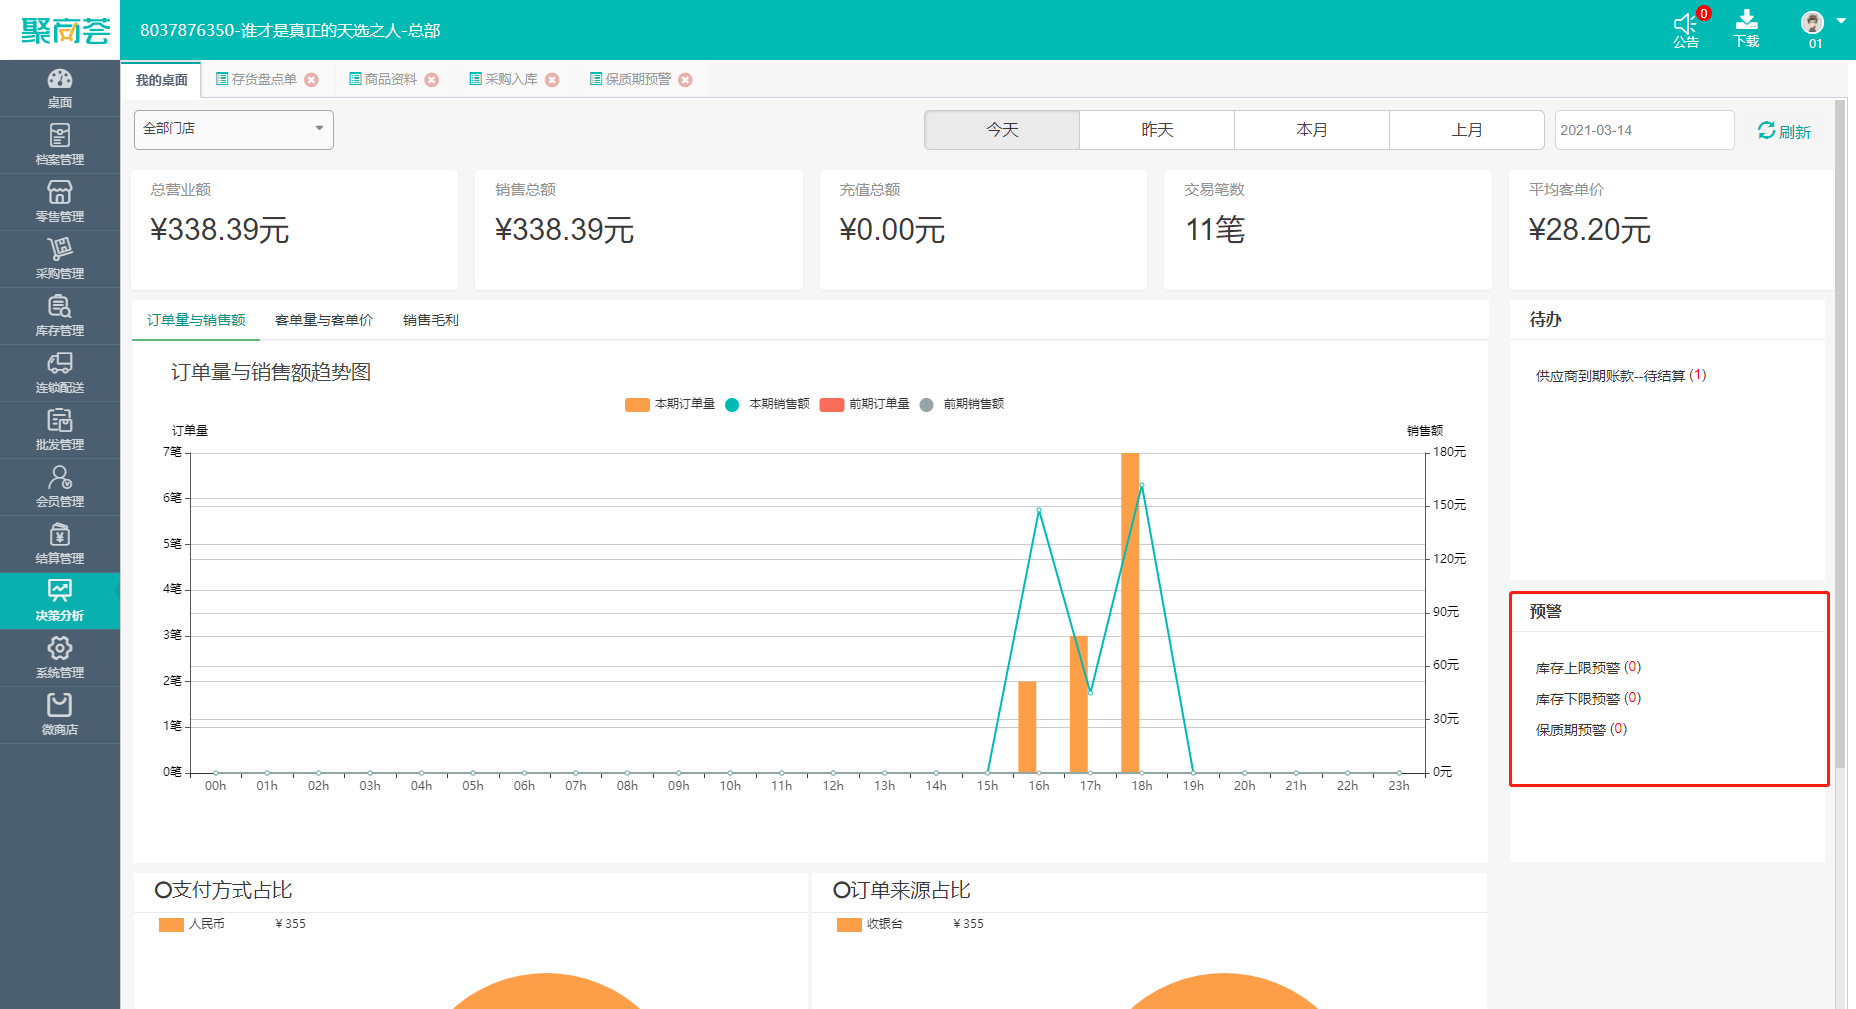Open 决策分析 in the sidebar
The height and width of the screenshot is (1009, 1856).
point(60,601)
